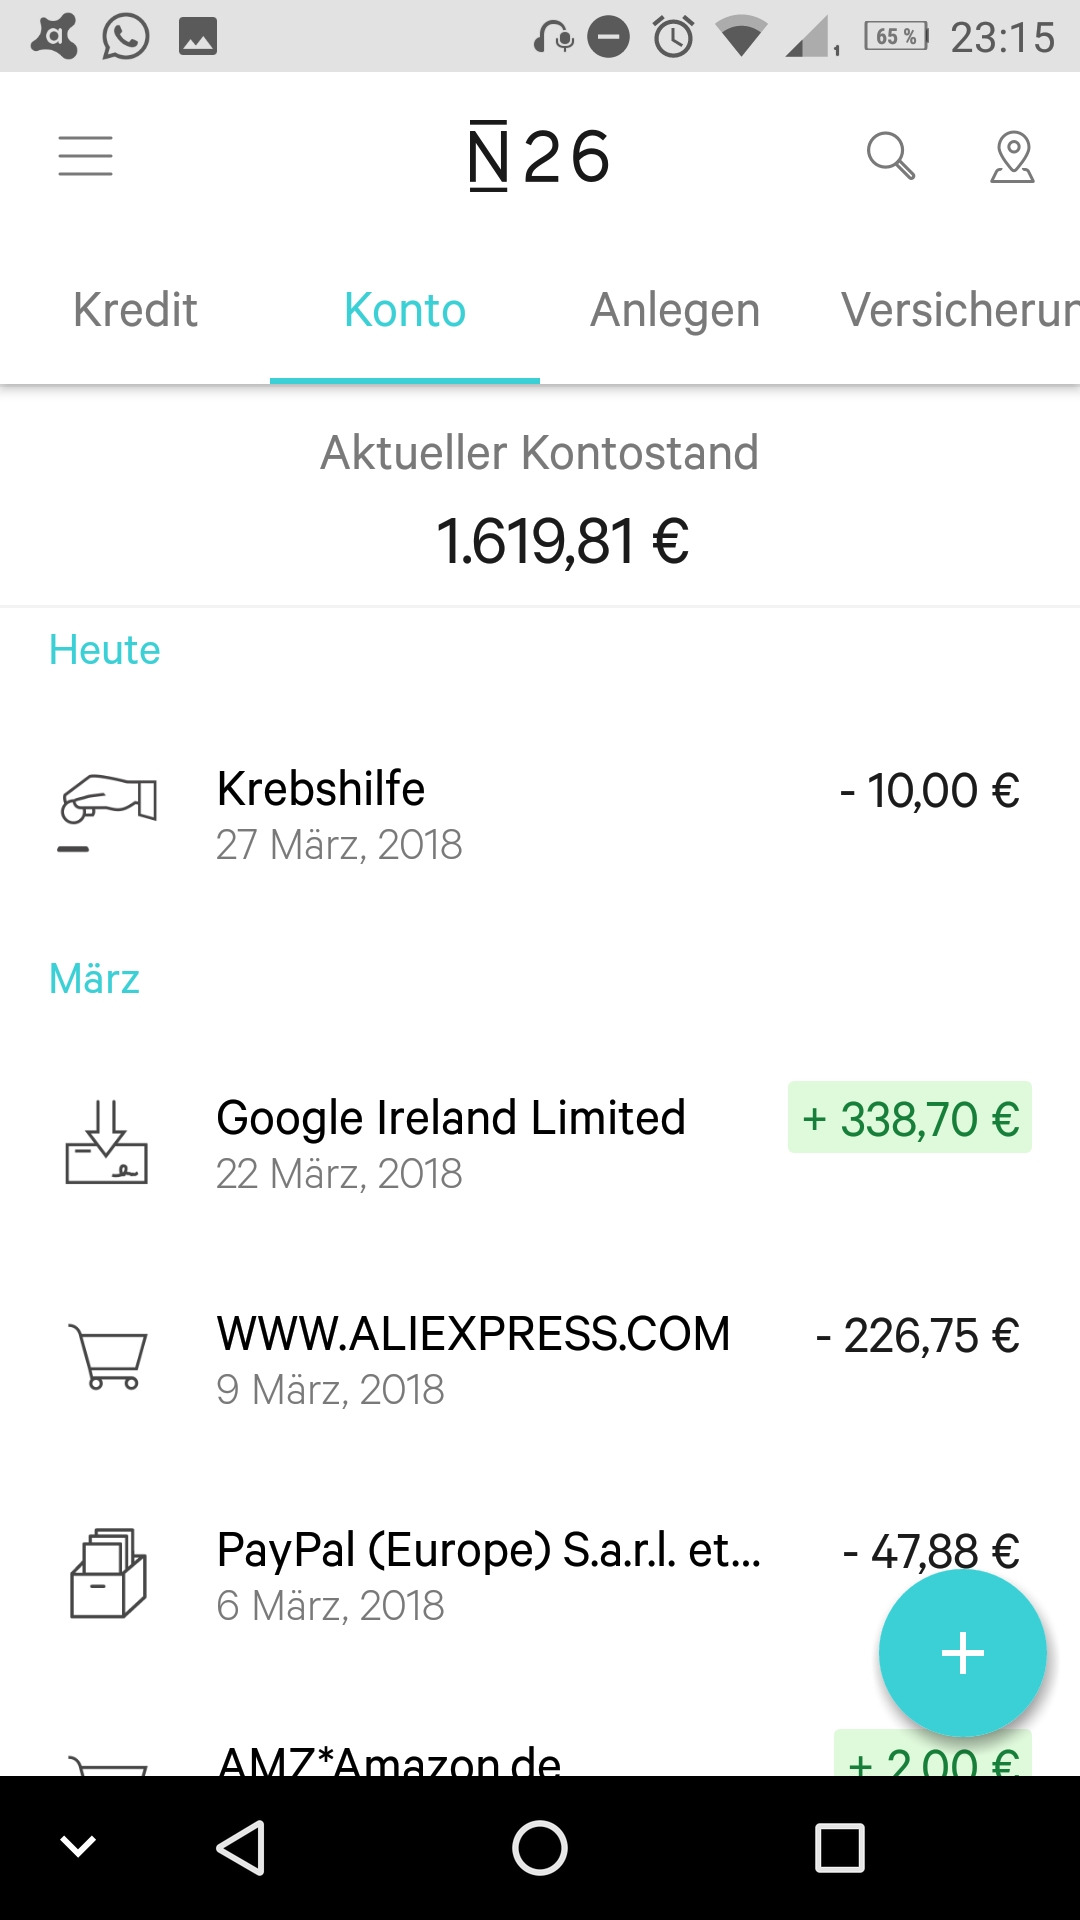The width and height of the screenshot is (1080, 1920).
Task: Open the PayPal (Europe) S.a.r.l. transaction
Action: [540, 1575]
